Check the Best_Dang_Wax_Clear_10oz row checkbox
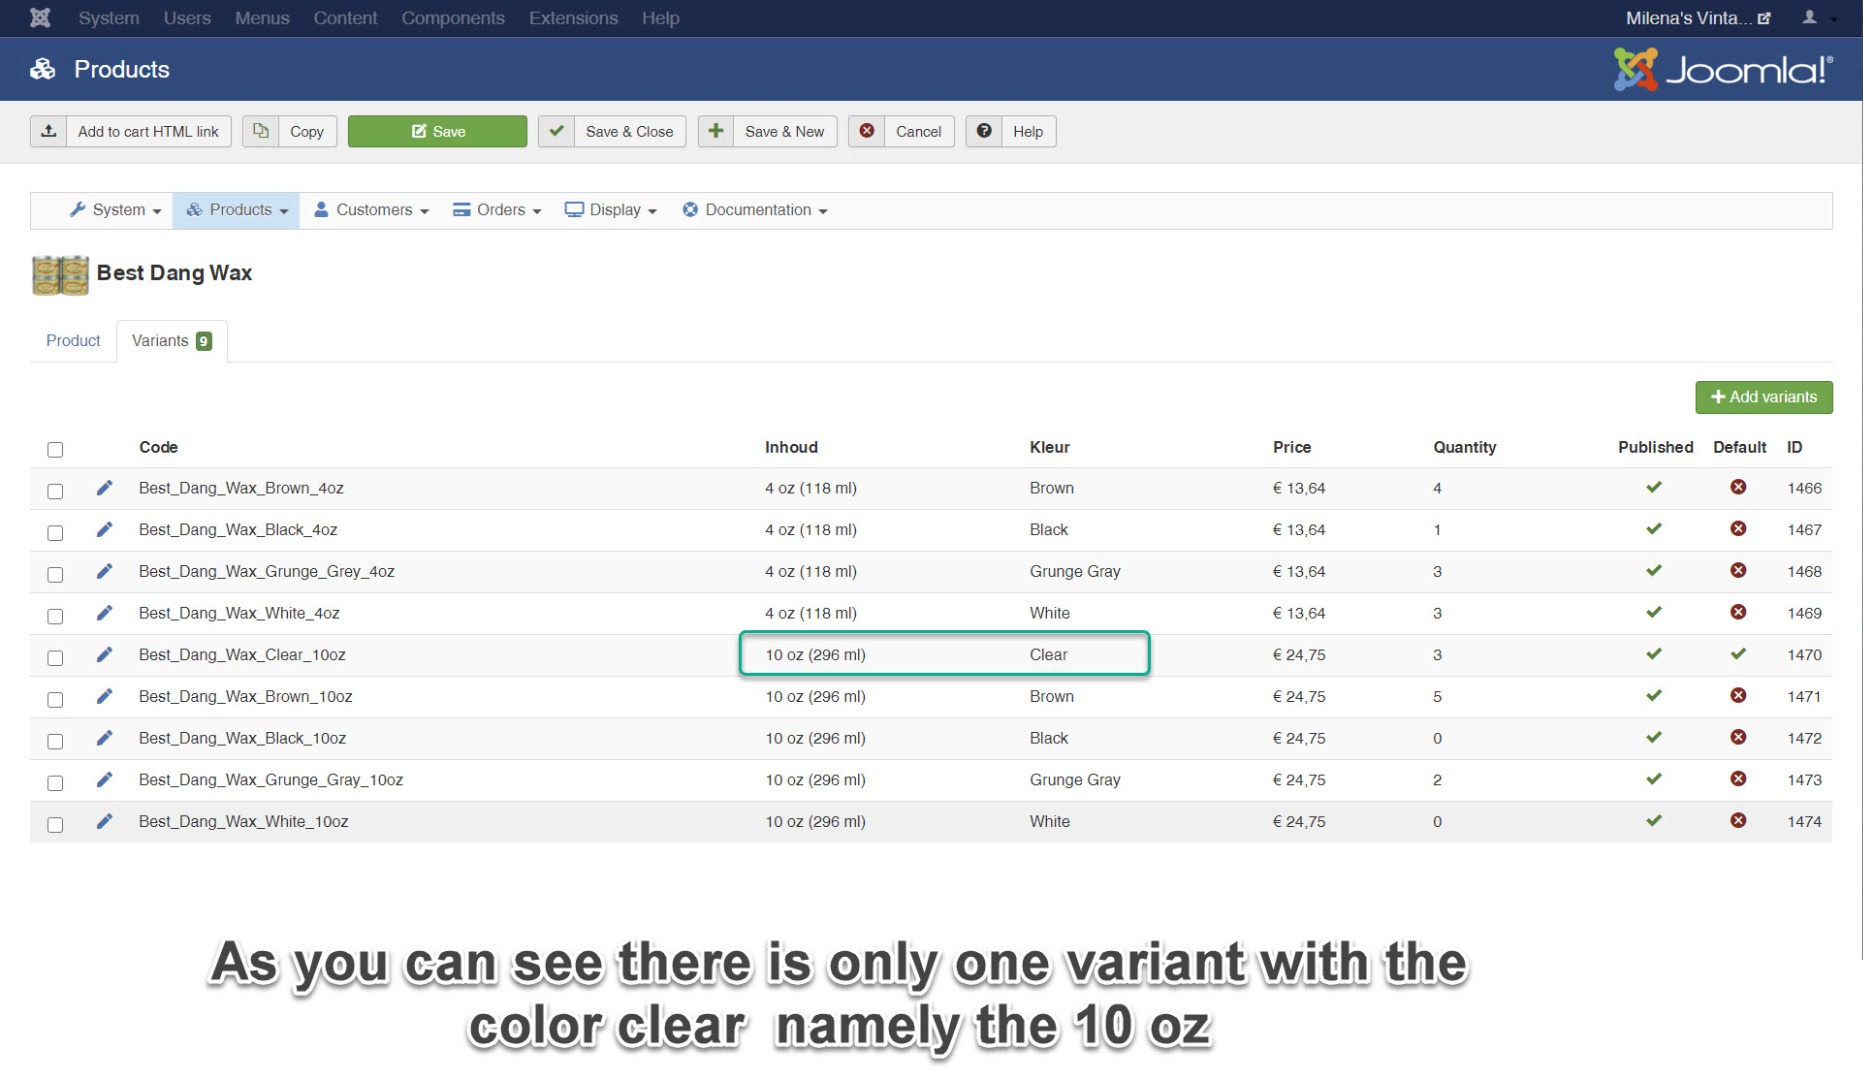 (55, 658)
